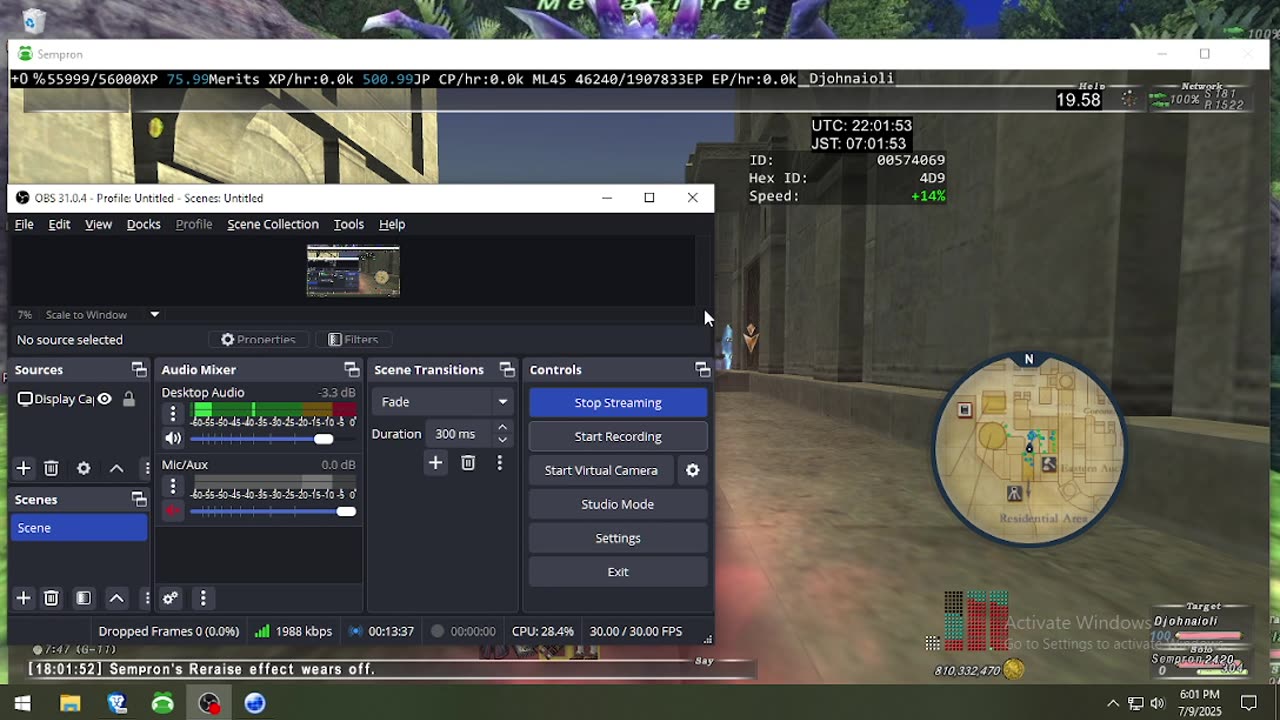Open Desktop Audio options three-dot button

point(173,413)
